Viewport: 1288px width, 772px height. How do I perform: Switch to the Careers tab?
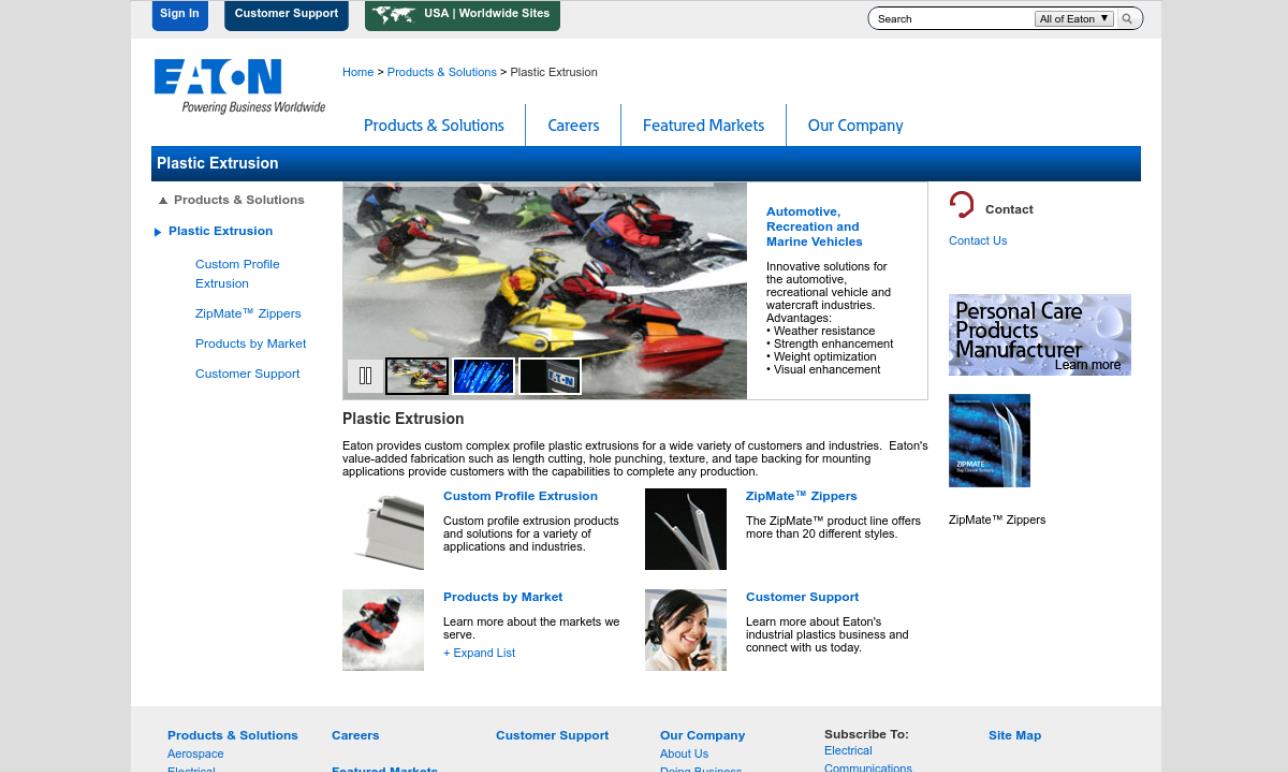[x=573, y=125]
